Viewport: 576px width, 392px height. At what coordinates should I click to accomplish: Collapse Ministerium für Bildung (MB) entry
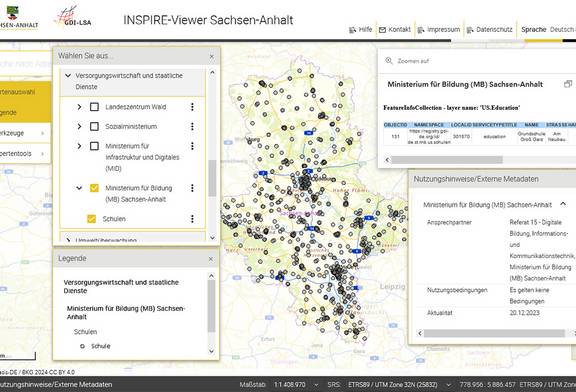point(79,188)
